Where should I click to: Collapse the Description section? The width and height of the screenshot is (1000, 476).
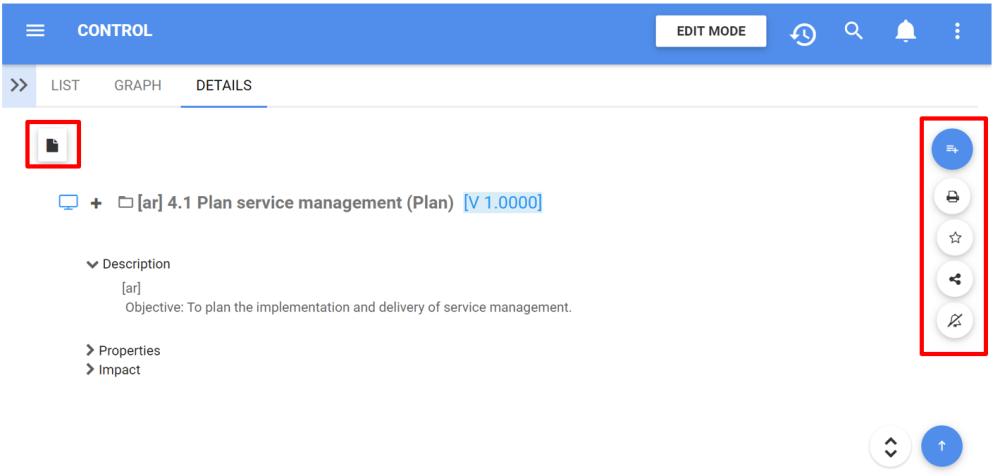93,265
